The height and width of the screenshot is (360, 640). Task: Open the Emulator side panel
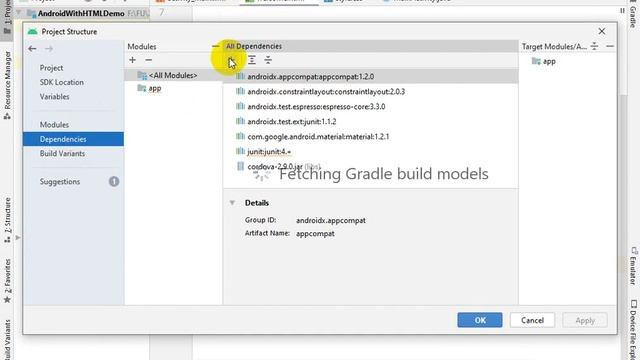(x=633, y=266)
